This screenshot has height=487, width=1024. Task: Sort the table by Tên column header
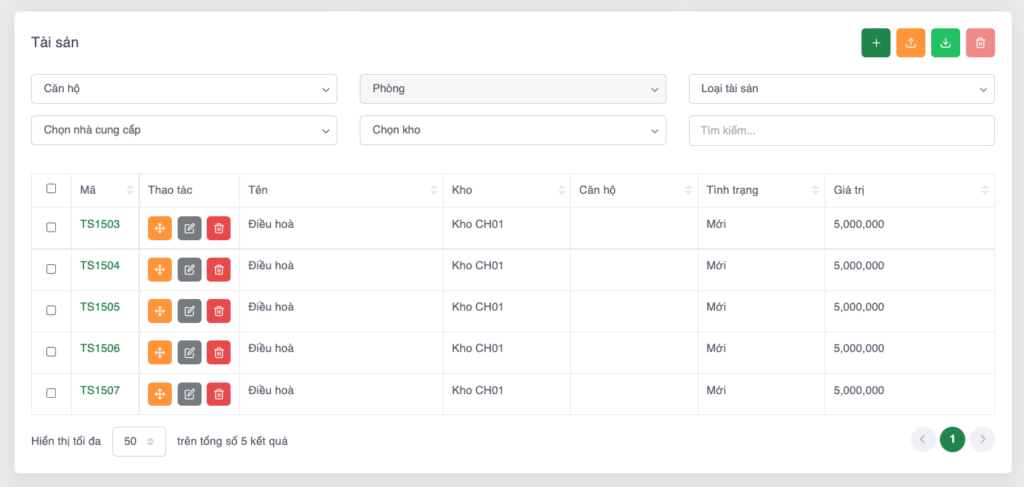[340, 190]
